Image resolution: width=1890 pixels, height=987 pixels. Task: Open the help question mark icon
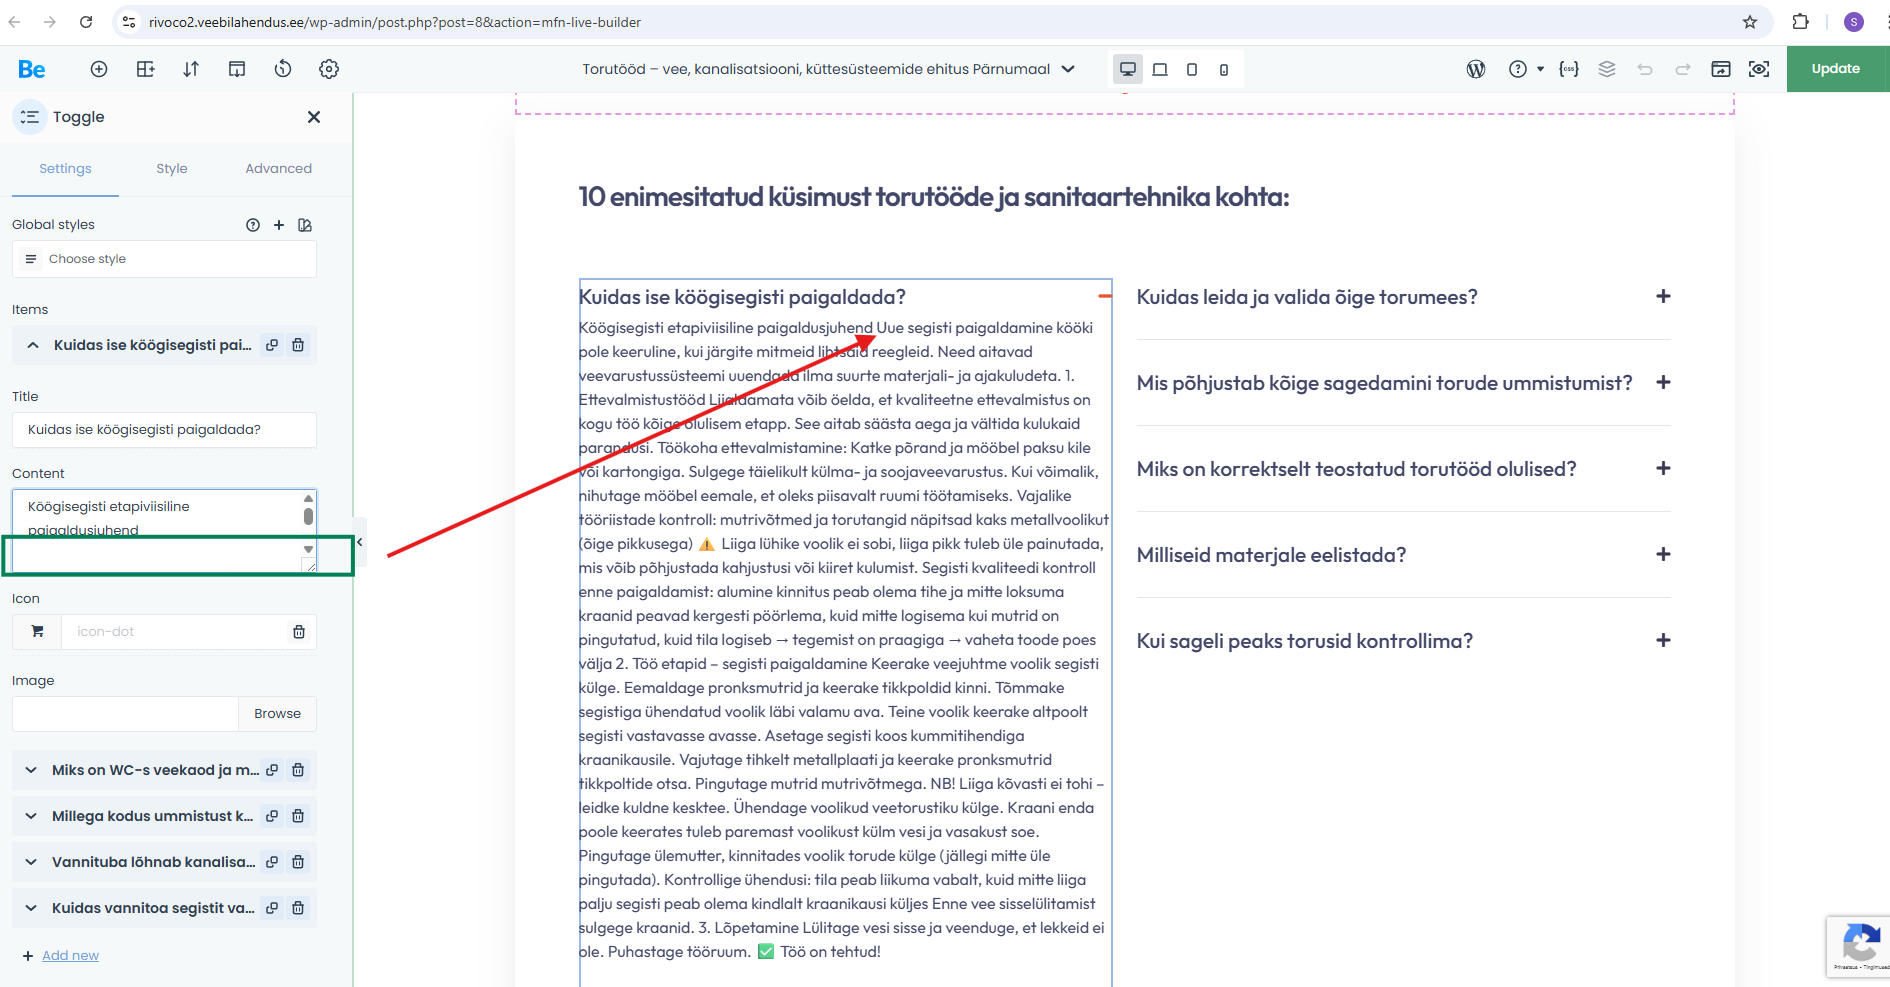(x=1518, y=69)
